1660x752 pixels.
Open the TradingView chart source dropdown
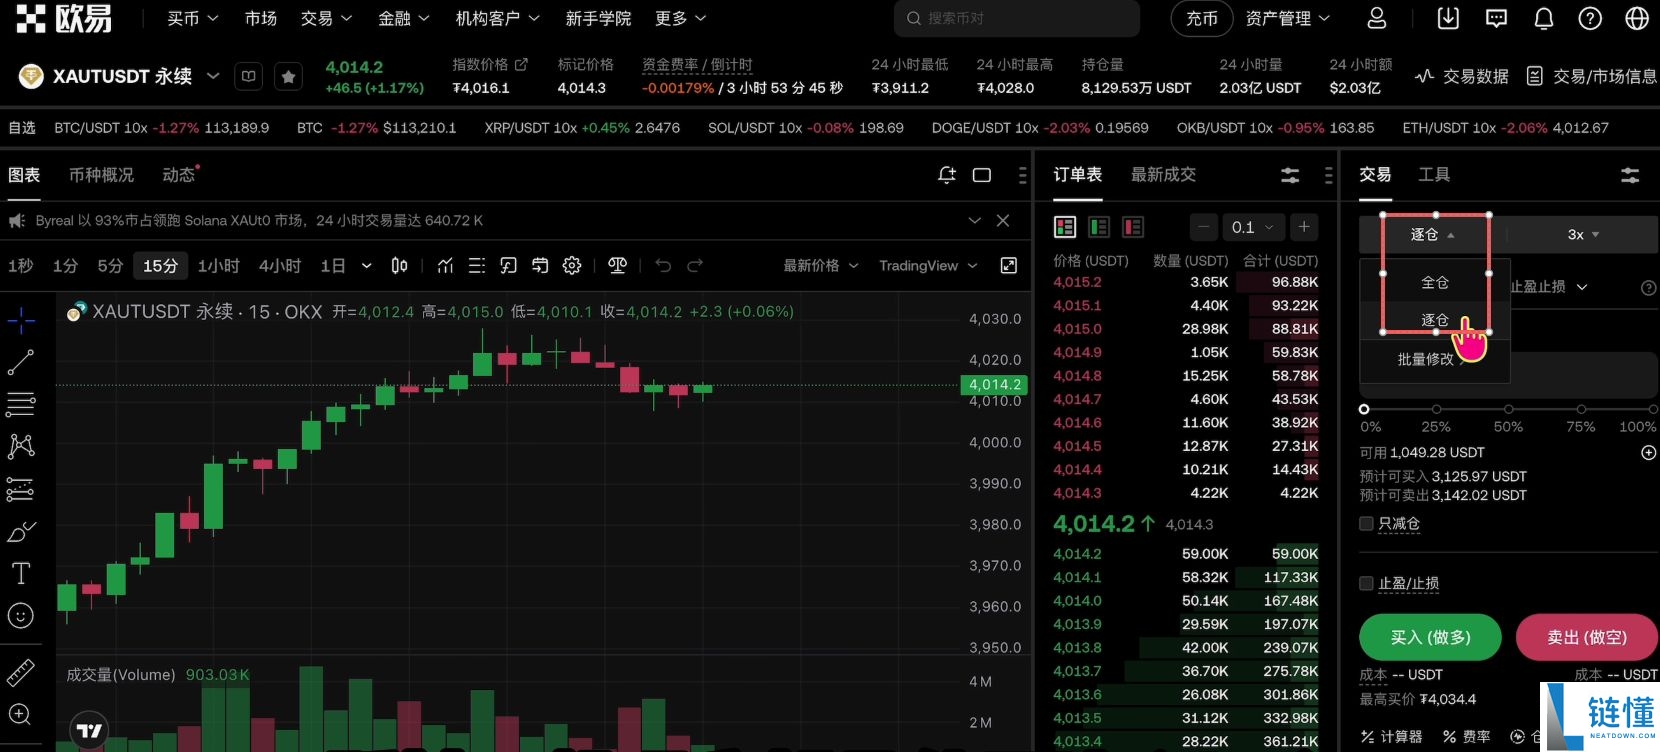point(928,265)
